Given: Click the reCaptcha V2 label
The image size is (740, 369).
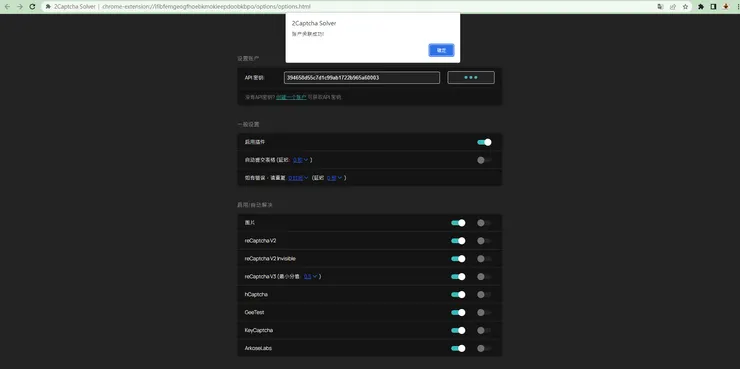Looking at the screenshot, I should (x=261, y=241).
